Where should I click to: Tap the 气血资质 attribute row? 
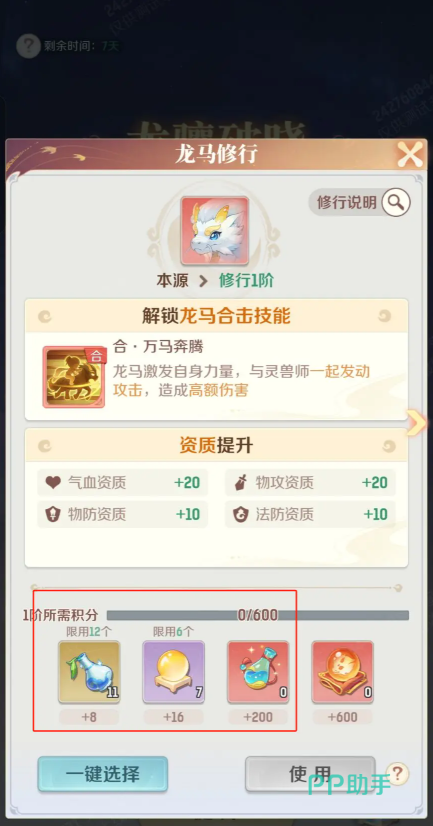coord(122,483)
